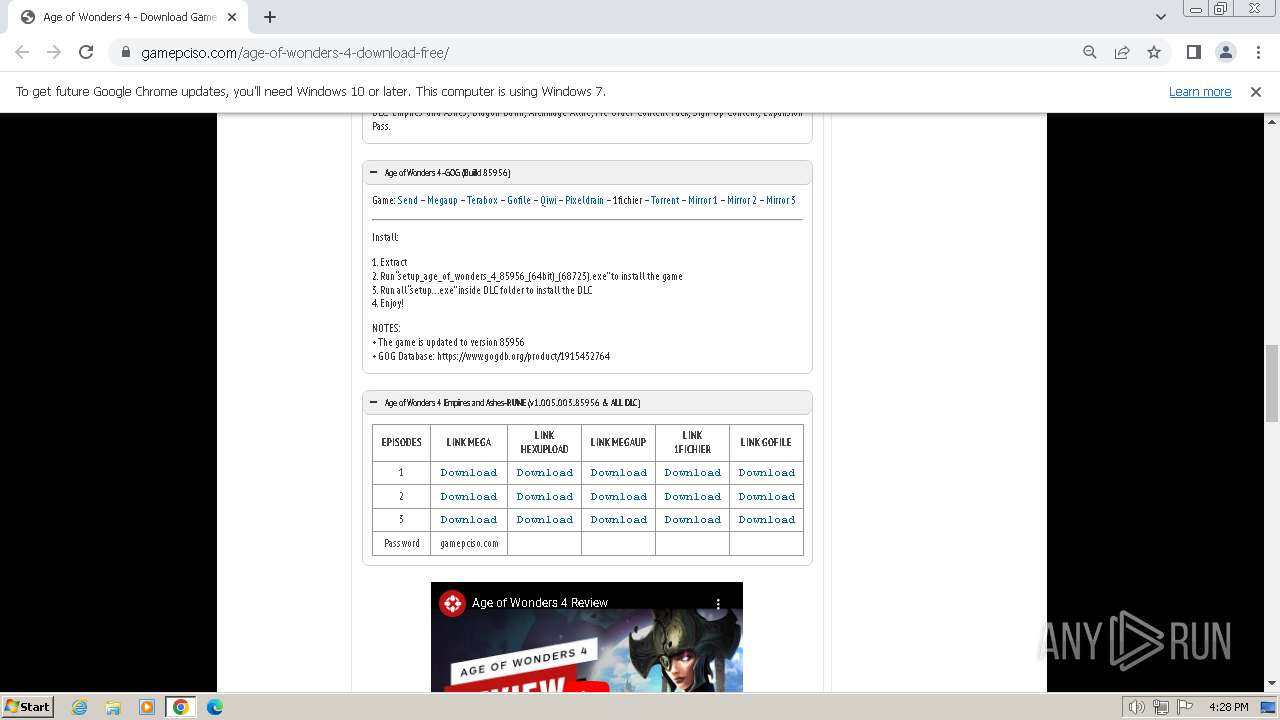
Task: Click the scrollbar down arrow
Action: [x=1272, y=684]
